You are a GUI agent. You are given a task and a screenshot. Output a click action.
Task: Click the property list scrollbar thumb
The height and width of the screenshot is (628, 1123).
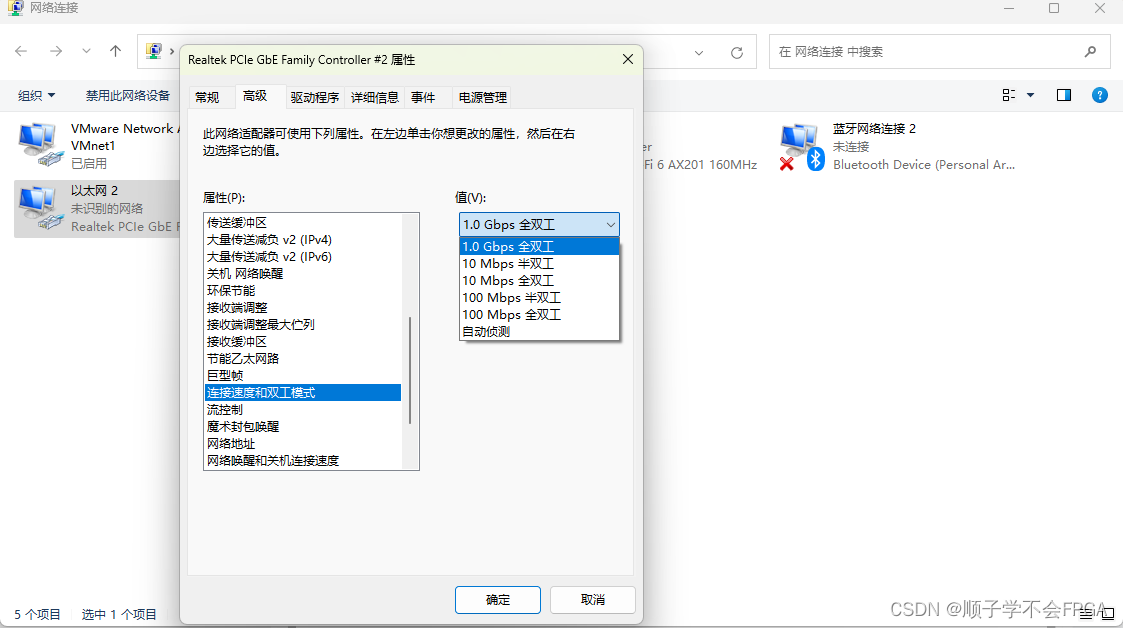pyautogui.click(x=410, y=370)
